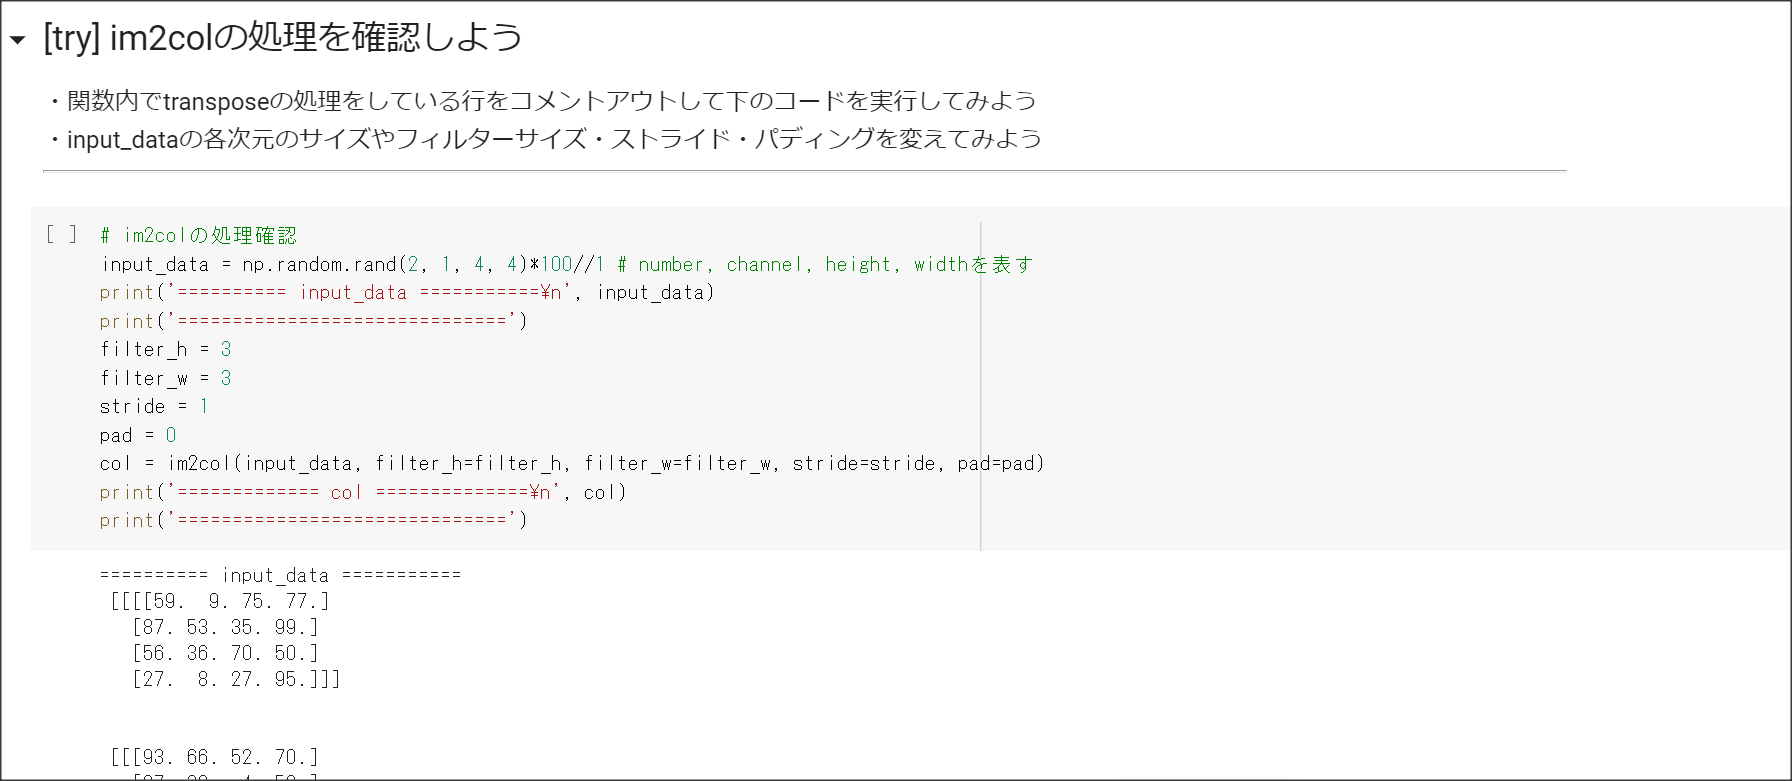
Task: Click output row "[27. 8. 27. 95.]]]"
Action: tap(236, 679)
